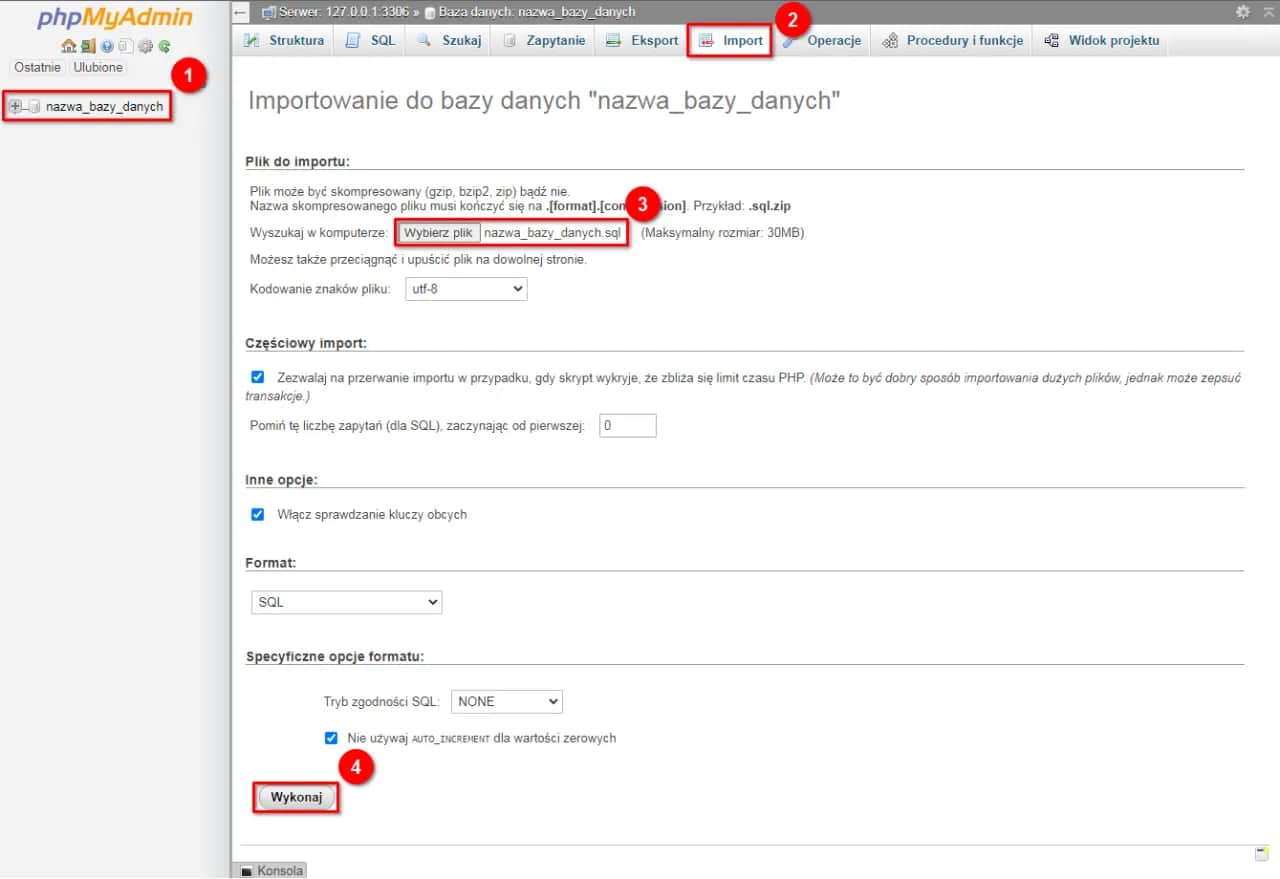Toggle the 'Nie używaj AUTO_INCREMENT' checkbox
This screenshot has width=1280, height=879.
331,738
